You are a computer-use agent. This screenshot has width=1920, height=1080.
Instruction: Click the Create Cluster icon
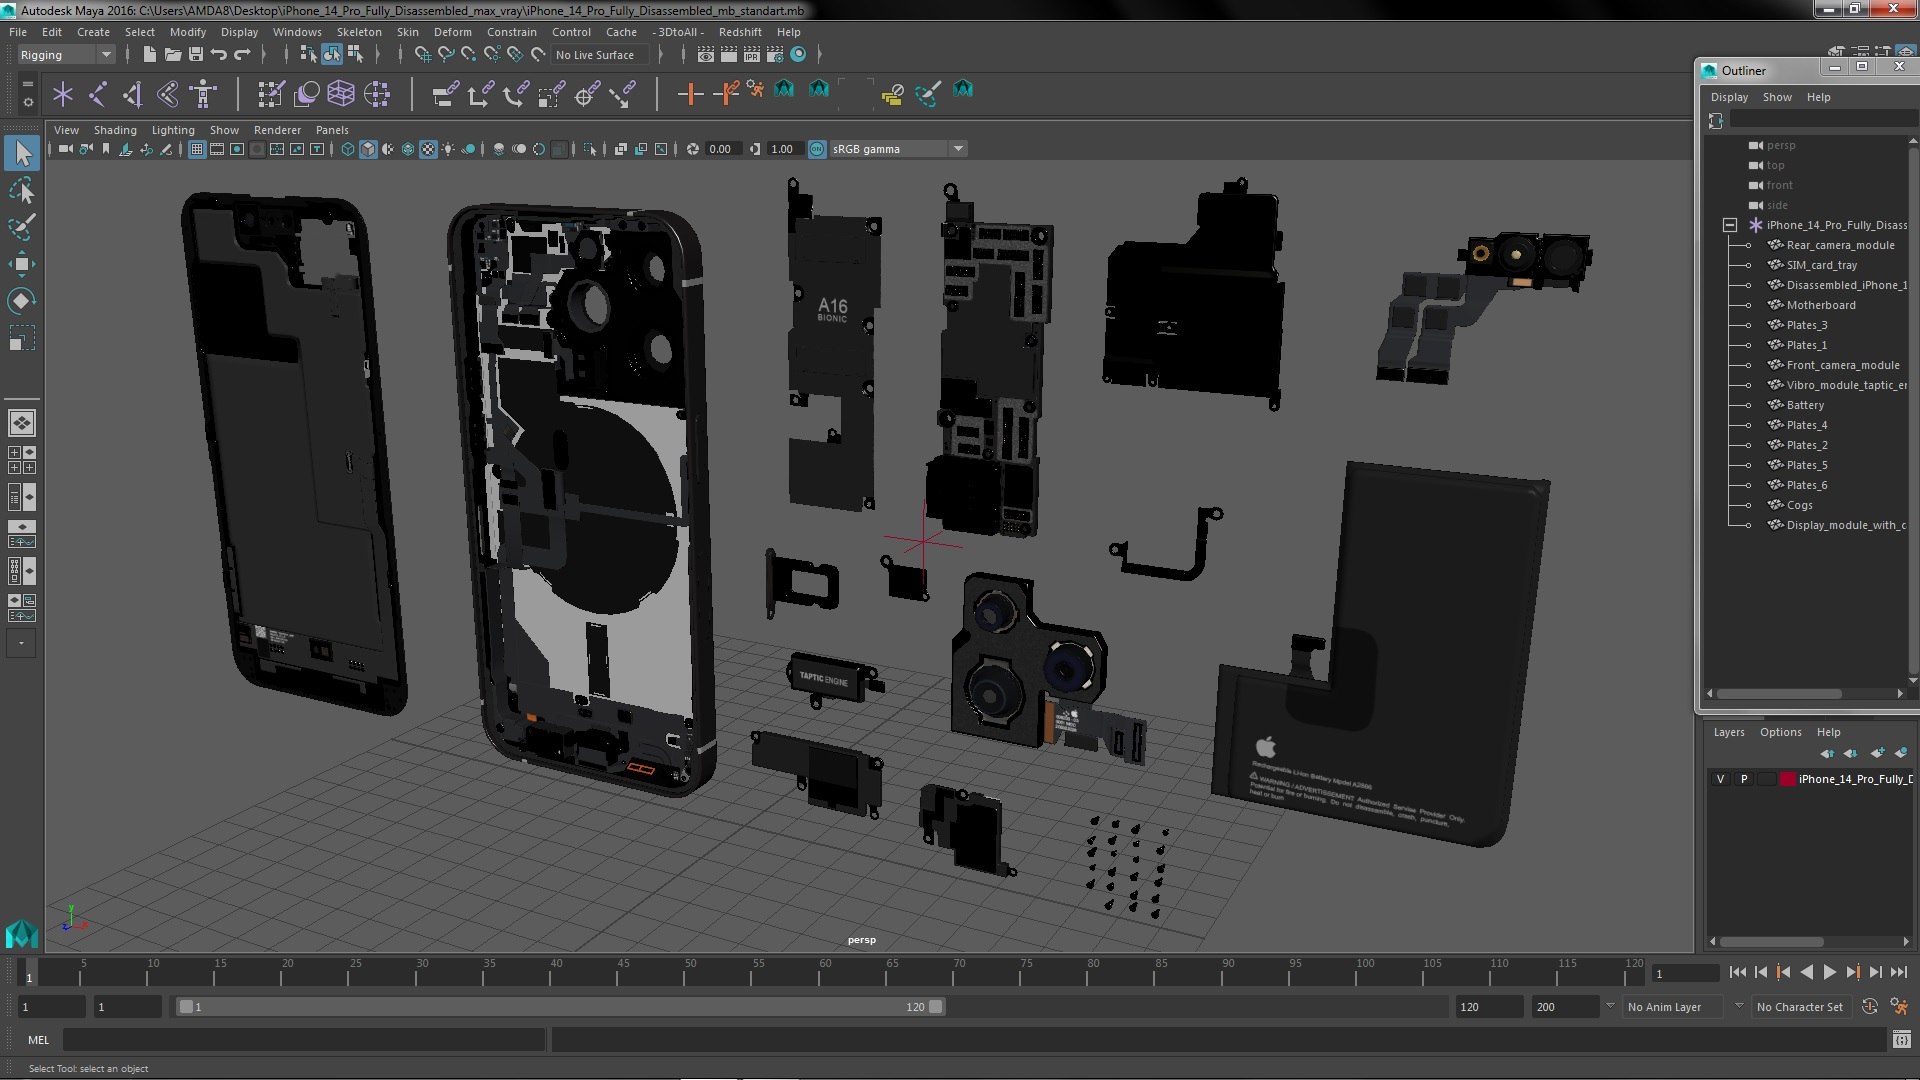377,94
